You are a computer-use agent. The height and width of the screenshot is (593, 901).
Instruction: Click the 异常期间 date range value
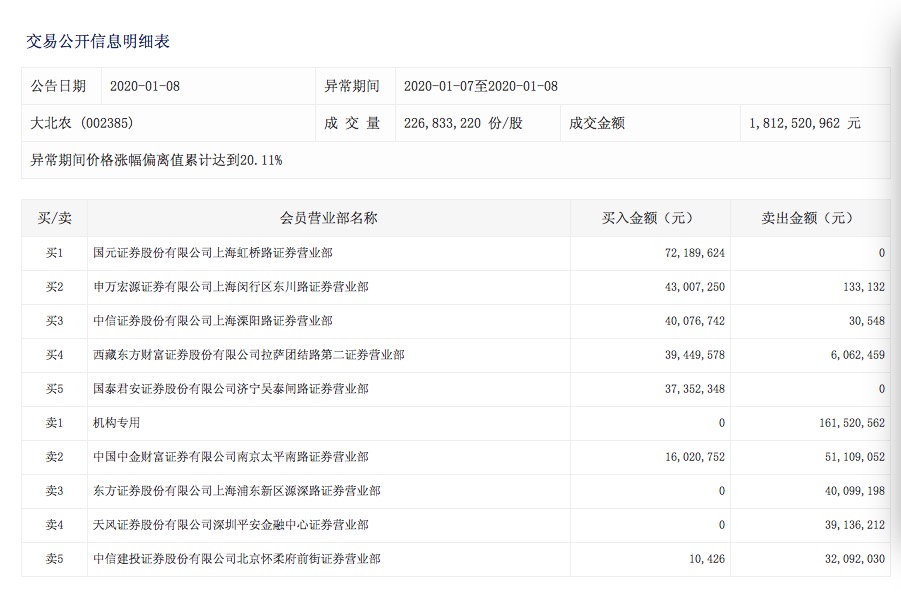[480, 86]
